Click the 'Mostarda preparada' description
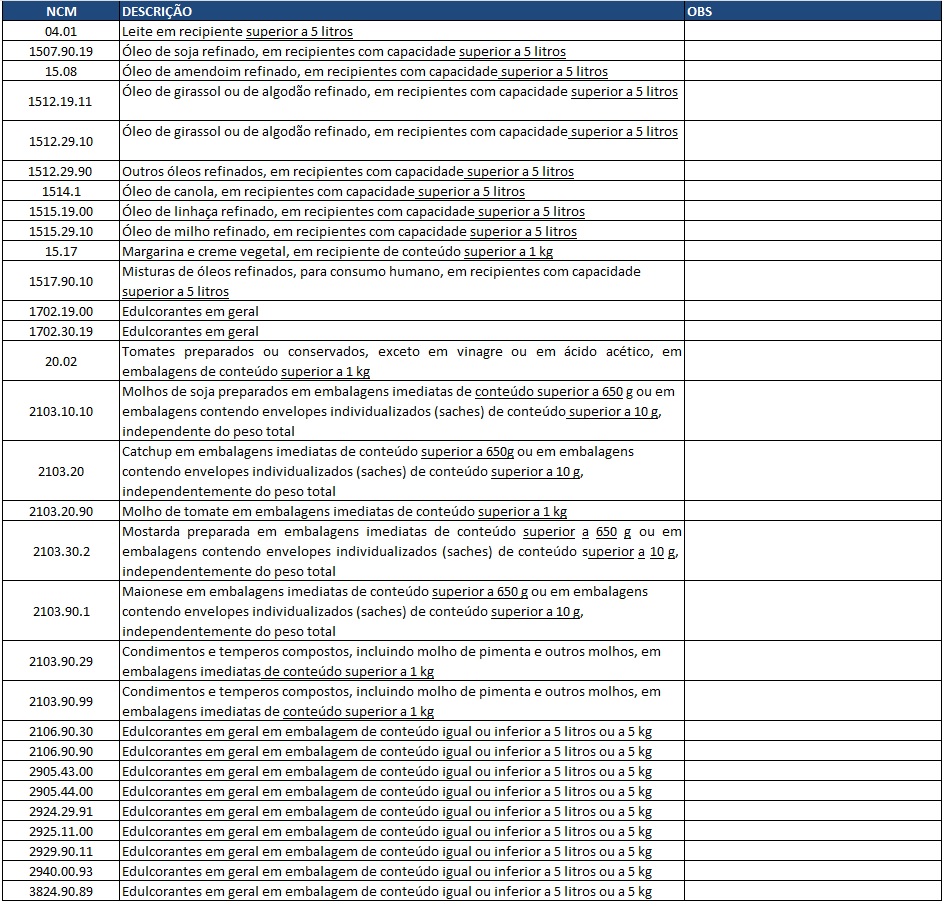 tap(402, 551)
